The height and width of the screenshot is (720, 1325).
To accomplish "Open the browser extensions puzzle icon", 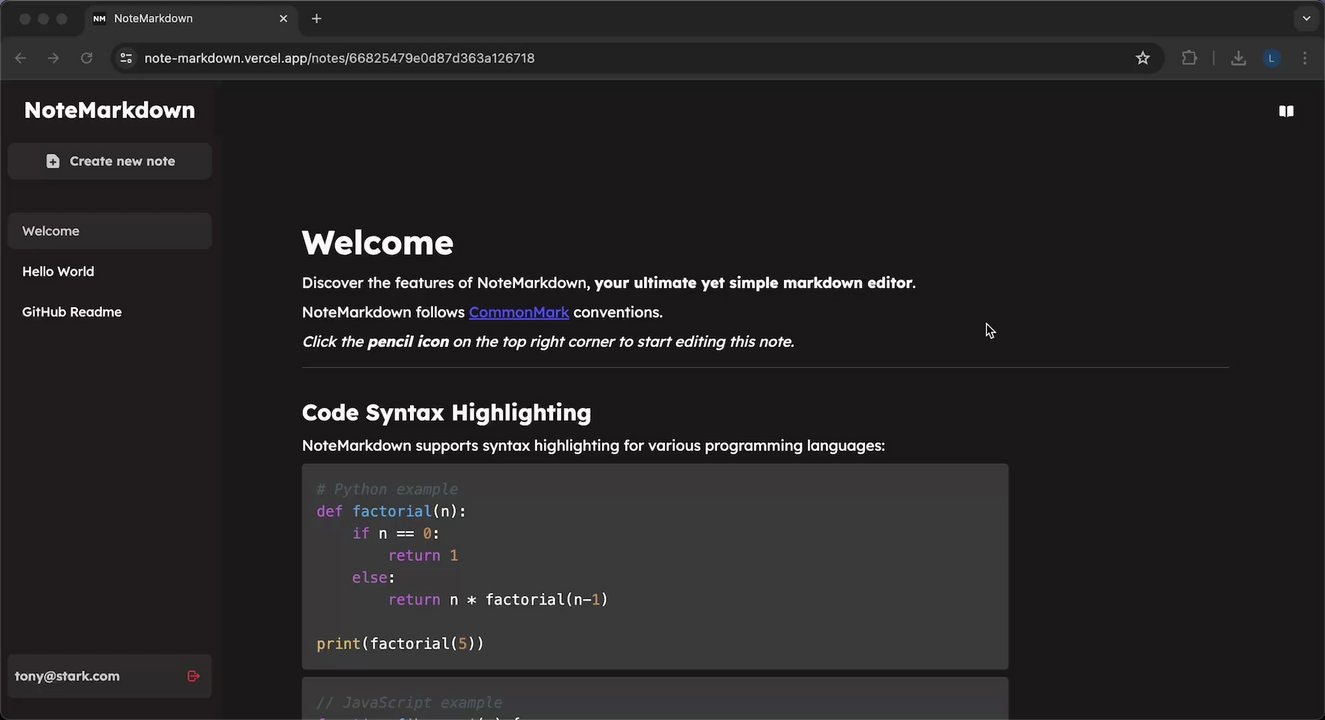I will [x=1189, y=58].
